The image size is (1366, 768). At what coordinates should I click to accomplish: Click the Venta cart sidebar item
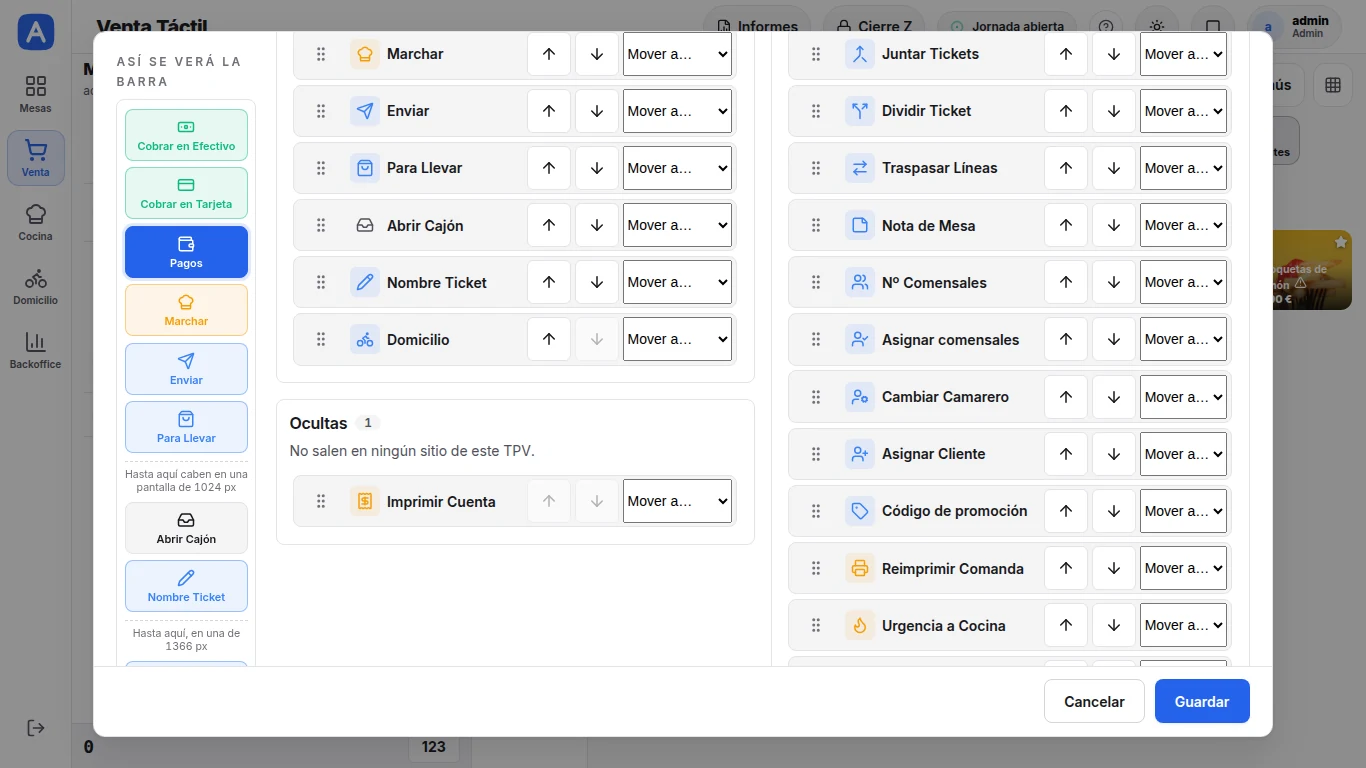pyautogui.click(x=36, y=159)
